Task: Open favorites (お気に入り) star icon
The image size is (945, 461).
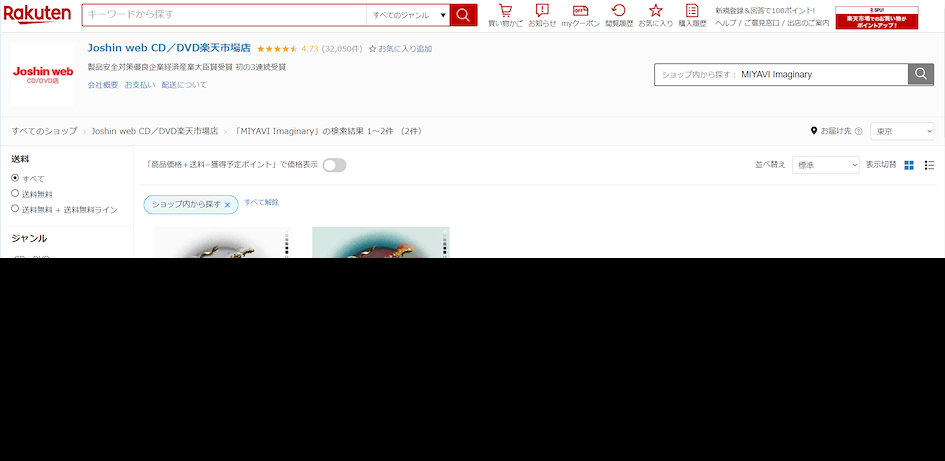Action: (655, 16)
